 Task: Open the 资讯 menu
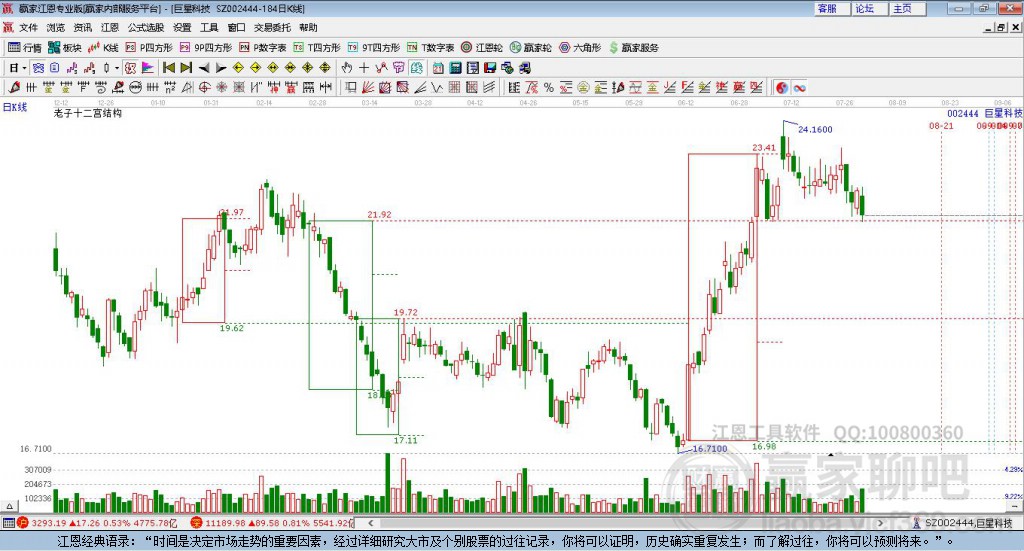[x=82, y=27]
